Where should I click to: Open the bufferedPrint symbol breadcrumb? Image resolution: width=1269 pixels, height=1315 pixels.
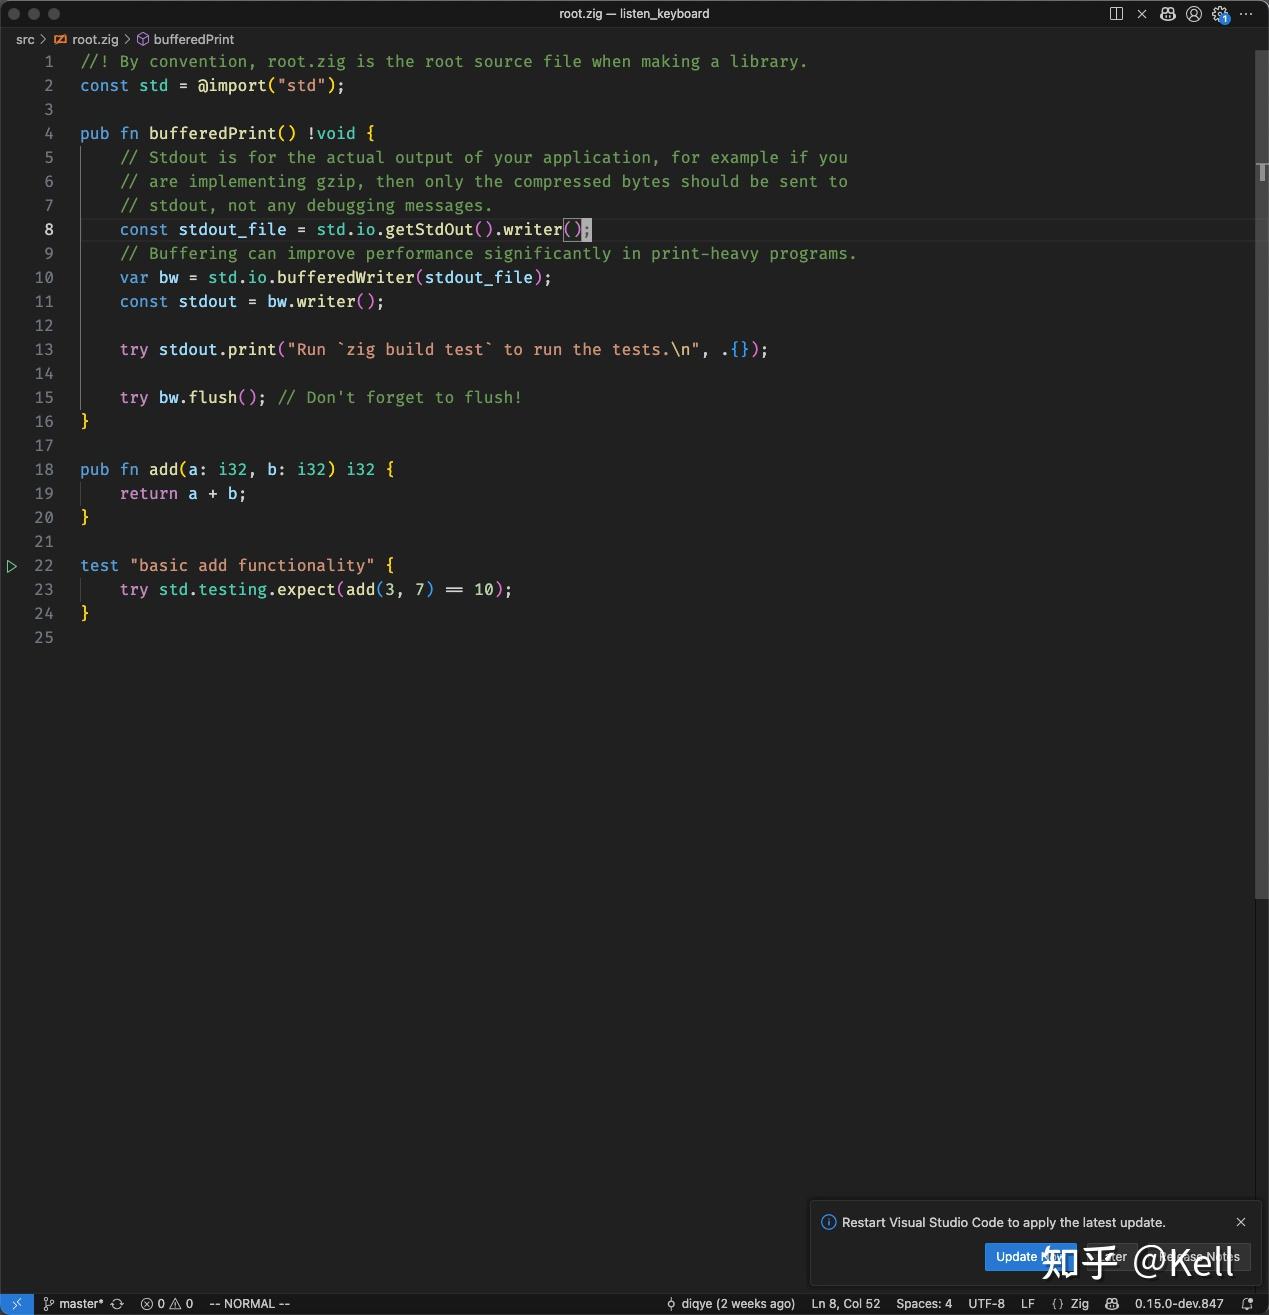[x=185, y=39]
